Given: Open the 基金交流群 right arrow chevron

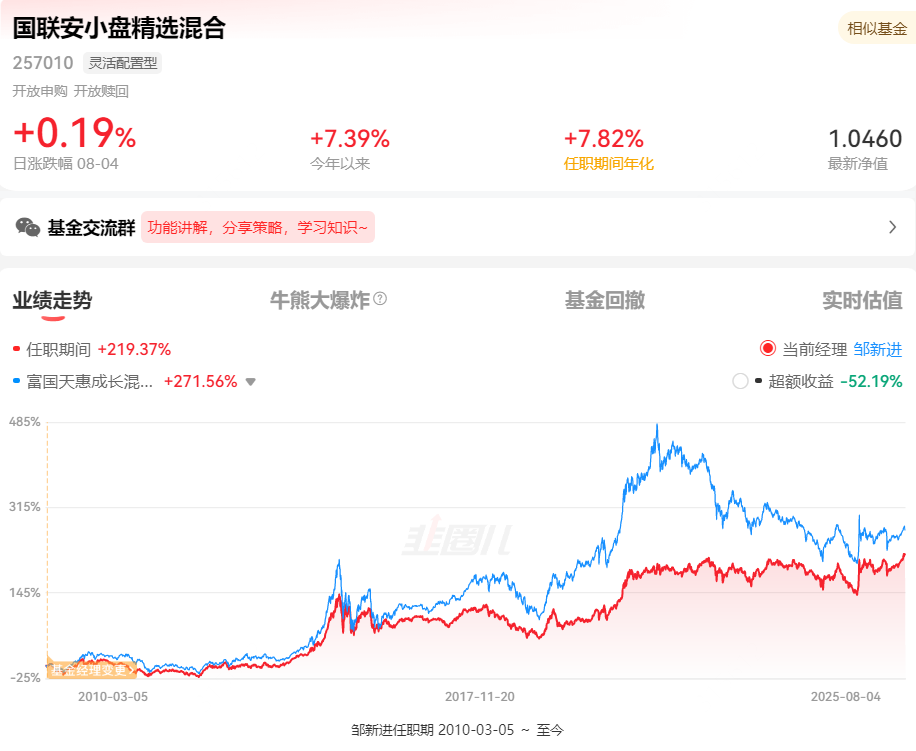Looking at the screenshot, I should [892, 227].
